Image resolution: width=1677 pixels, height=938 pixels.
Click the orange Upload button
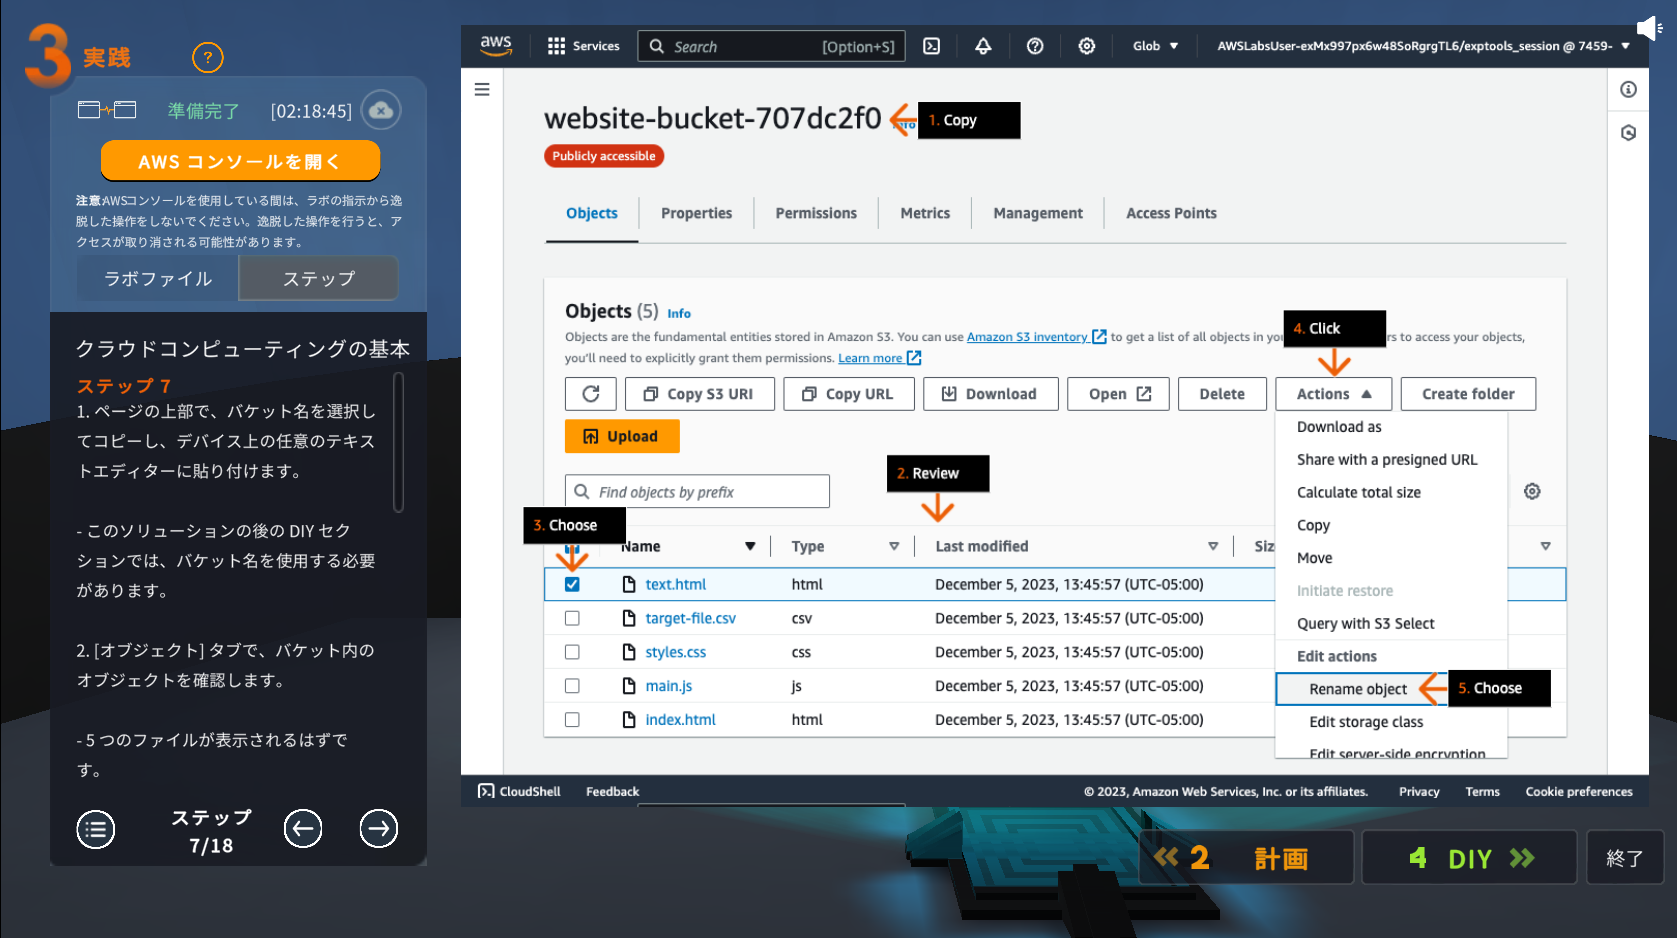pyautogui.click(x=621, y=436)
